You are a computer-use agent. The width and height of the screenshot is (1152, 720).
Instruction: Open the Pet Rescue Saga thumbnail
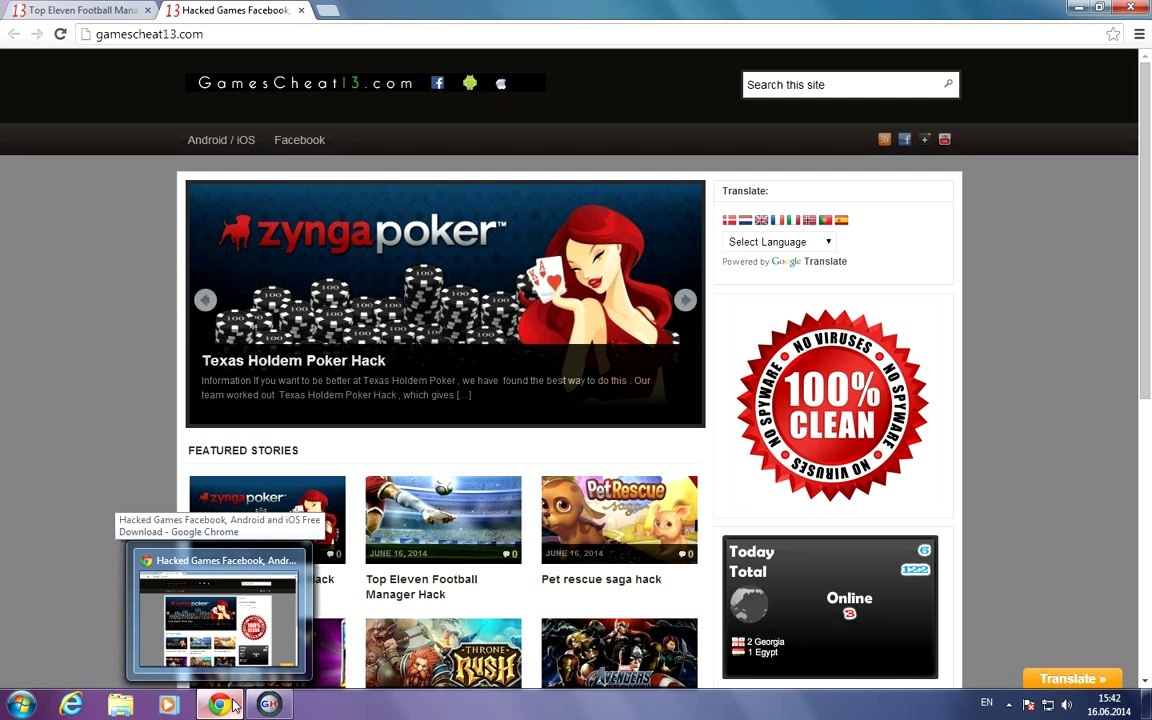pos(619,519)
